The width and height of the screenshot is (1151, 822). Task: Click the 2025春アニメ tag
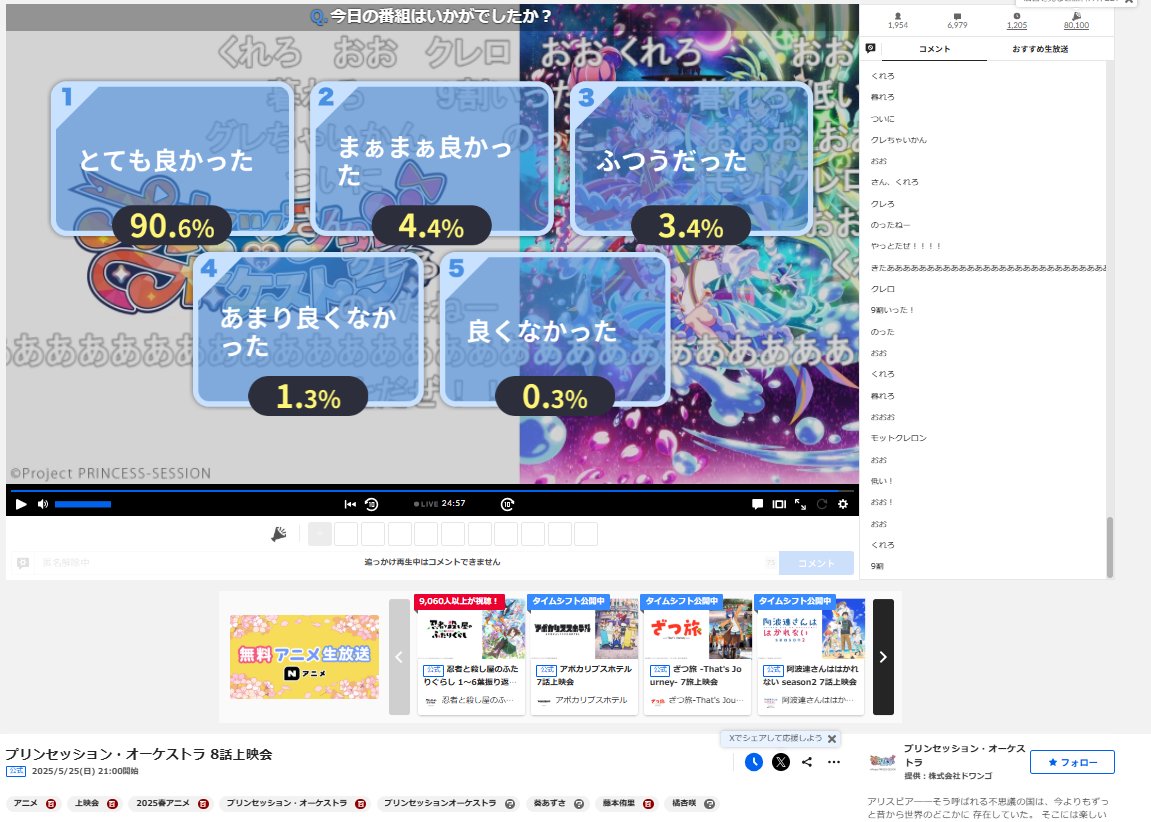162,804
